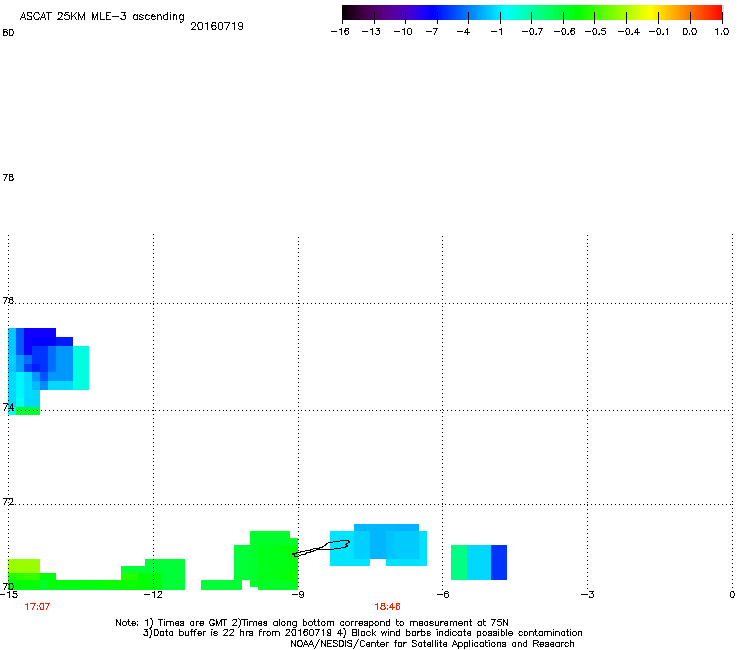Click the -16 color scale label

340,32
